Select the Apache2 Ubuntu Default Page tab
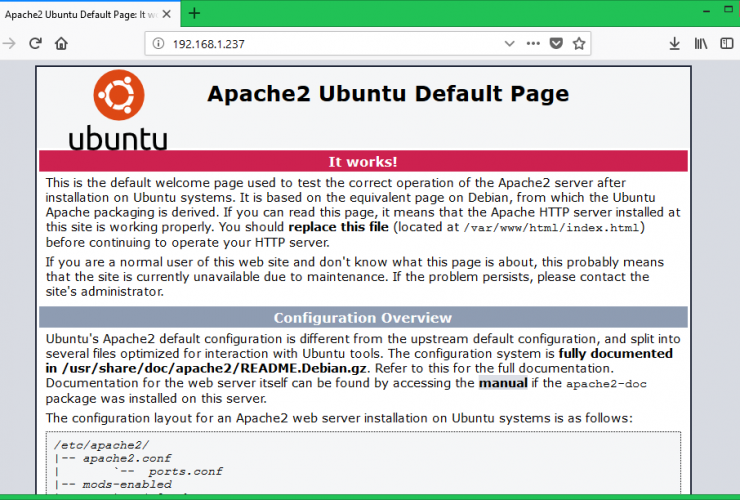 tap(80, 13)
